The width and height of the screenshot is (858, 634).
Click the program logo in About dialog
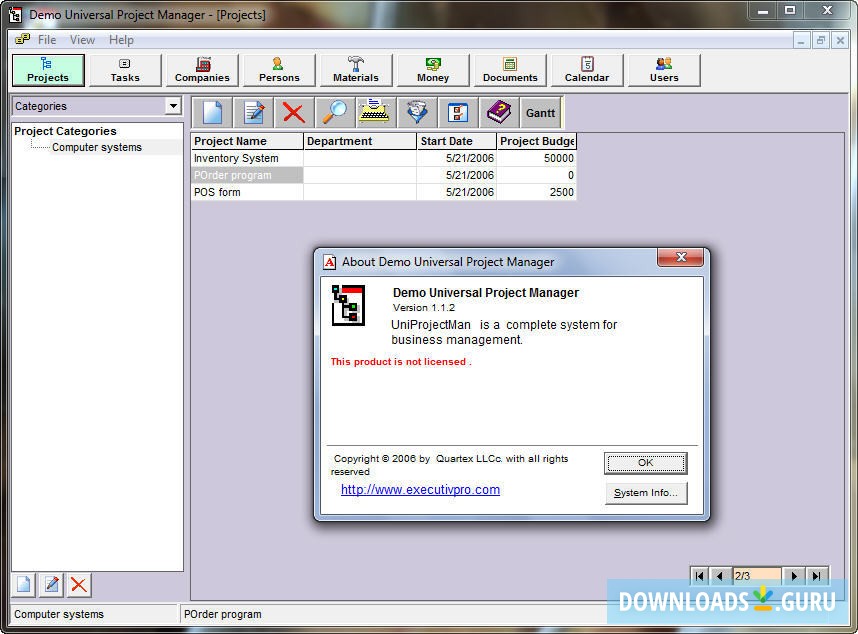(x=348, y=305)
